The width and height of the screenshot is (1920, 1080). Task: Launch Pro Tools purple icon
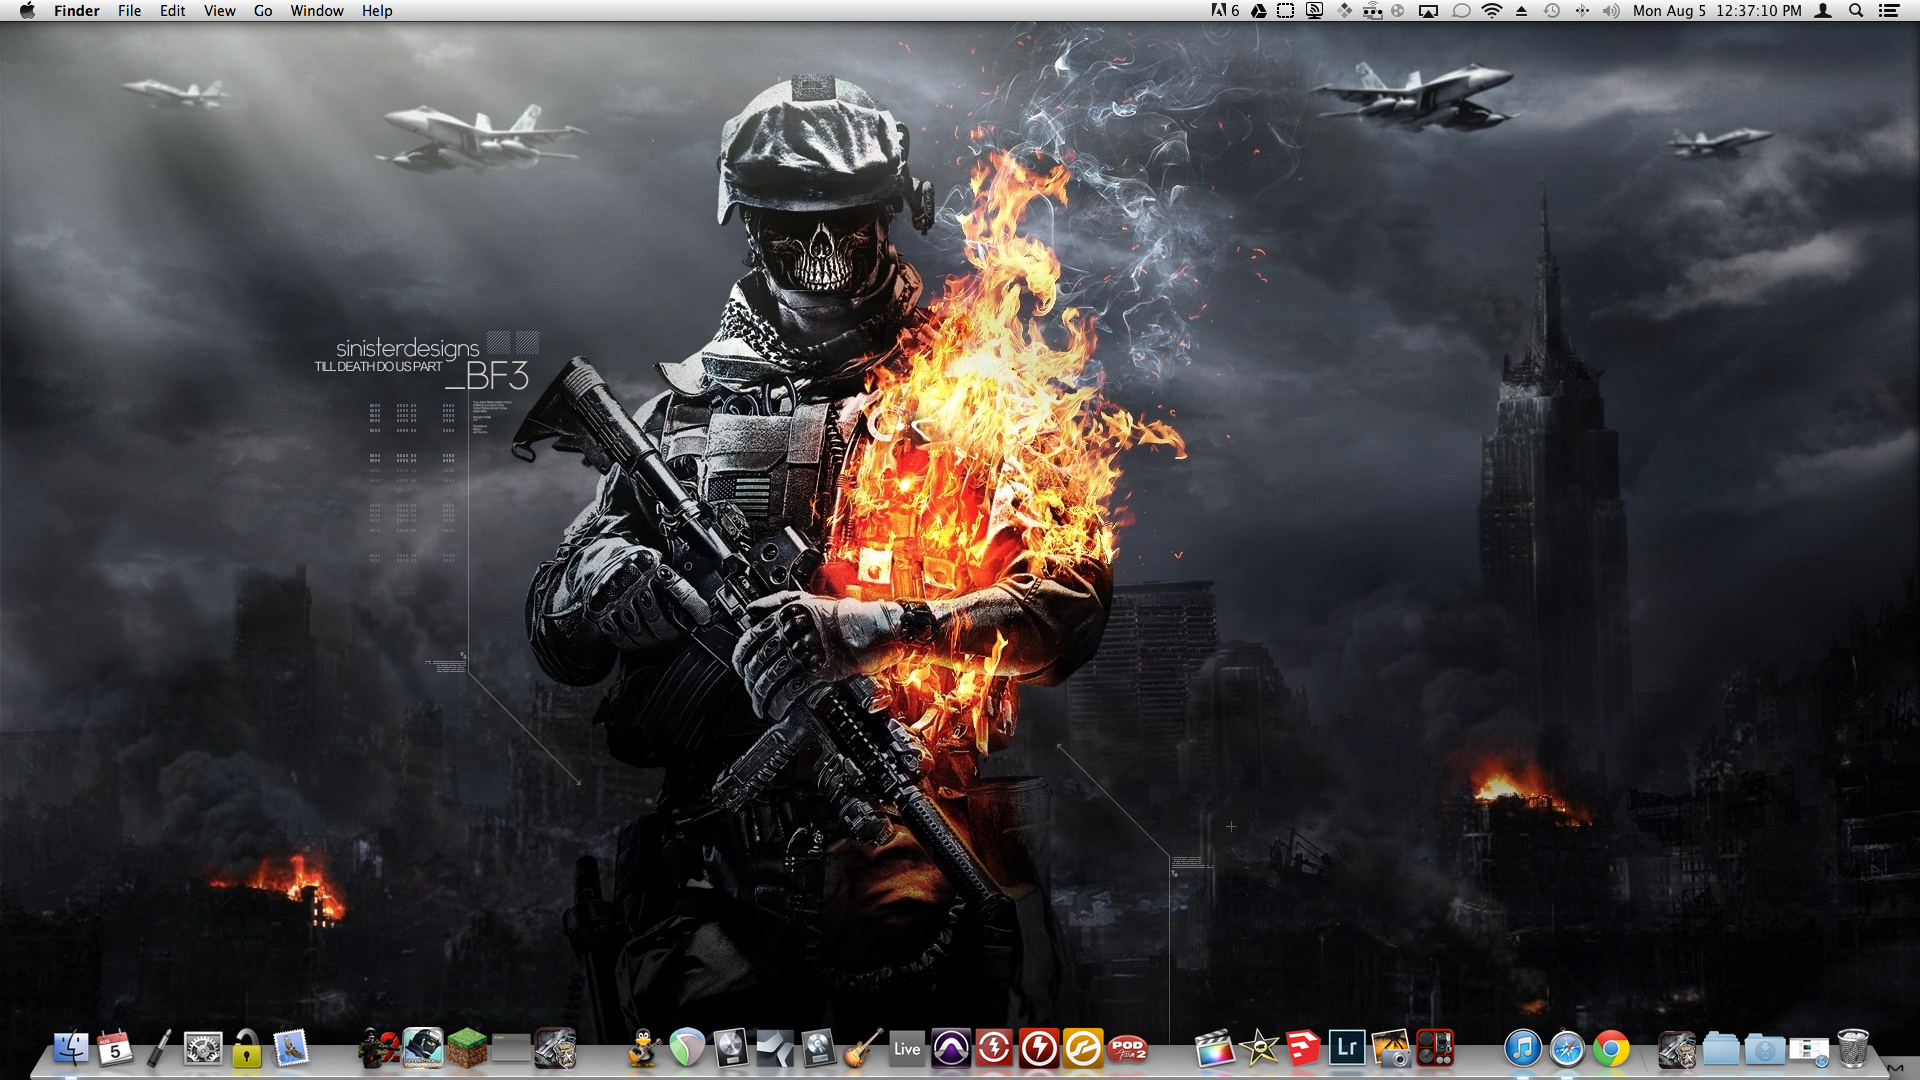click(951, 1049)
